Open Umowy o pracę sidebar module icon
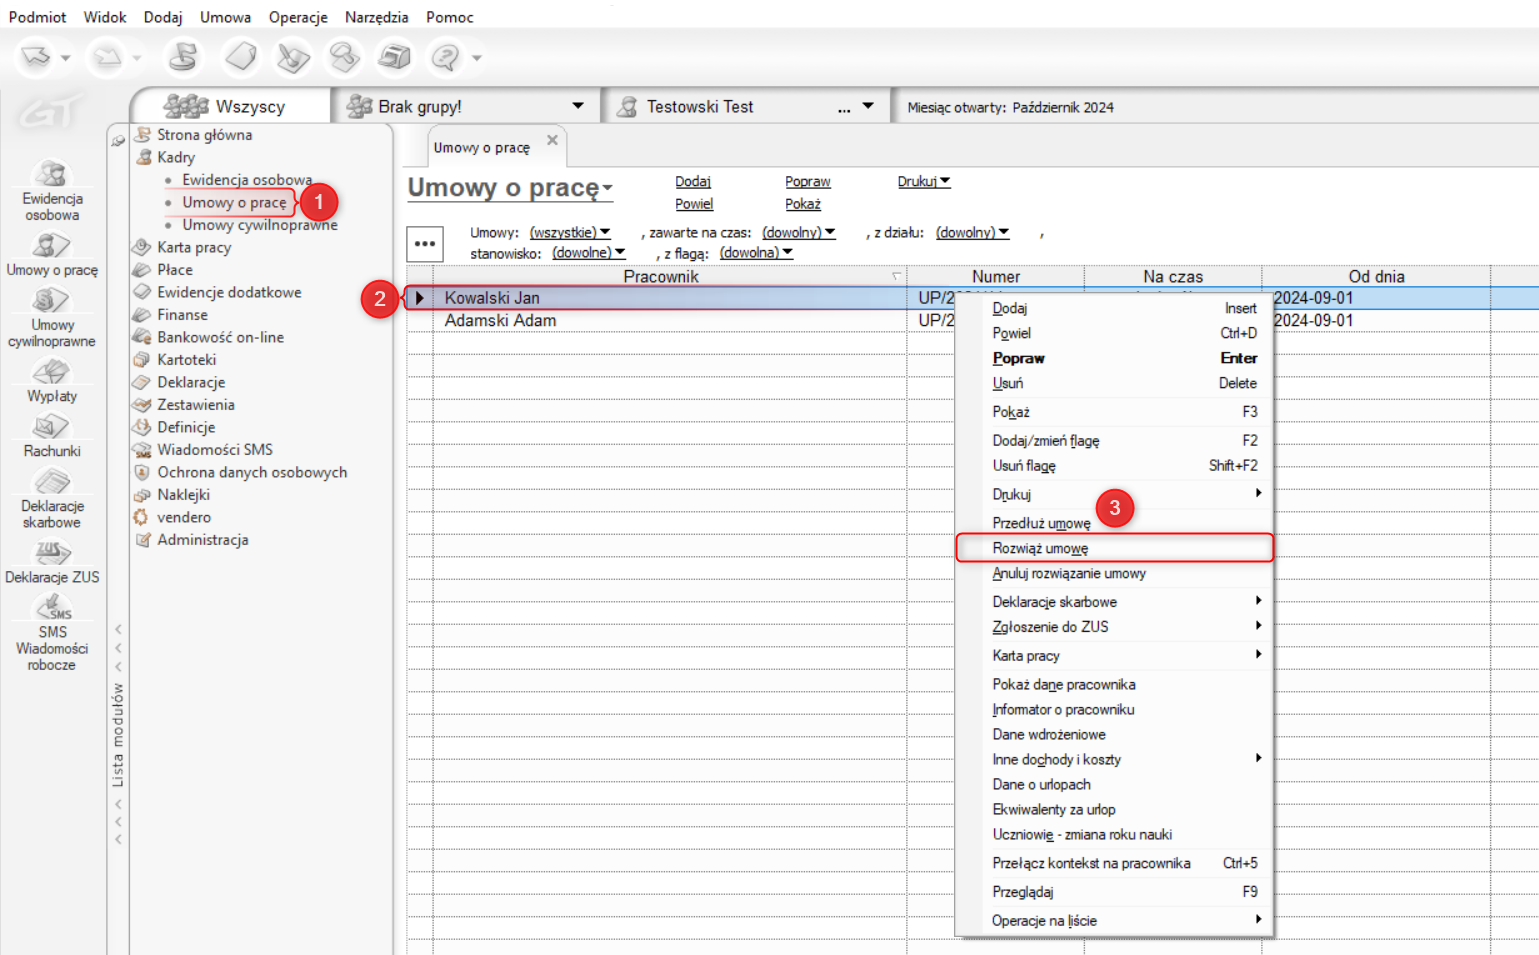 pos(52,254)
